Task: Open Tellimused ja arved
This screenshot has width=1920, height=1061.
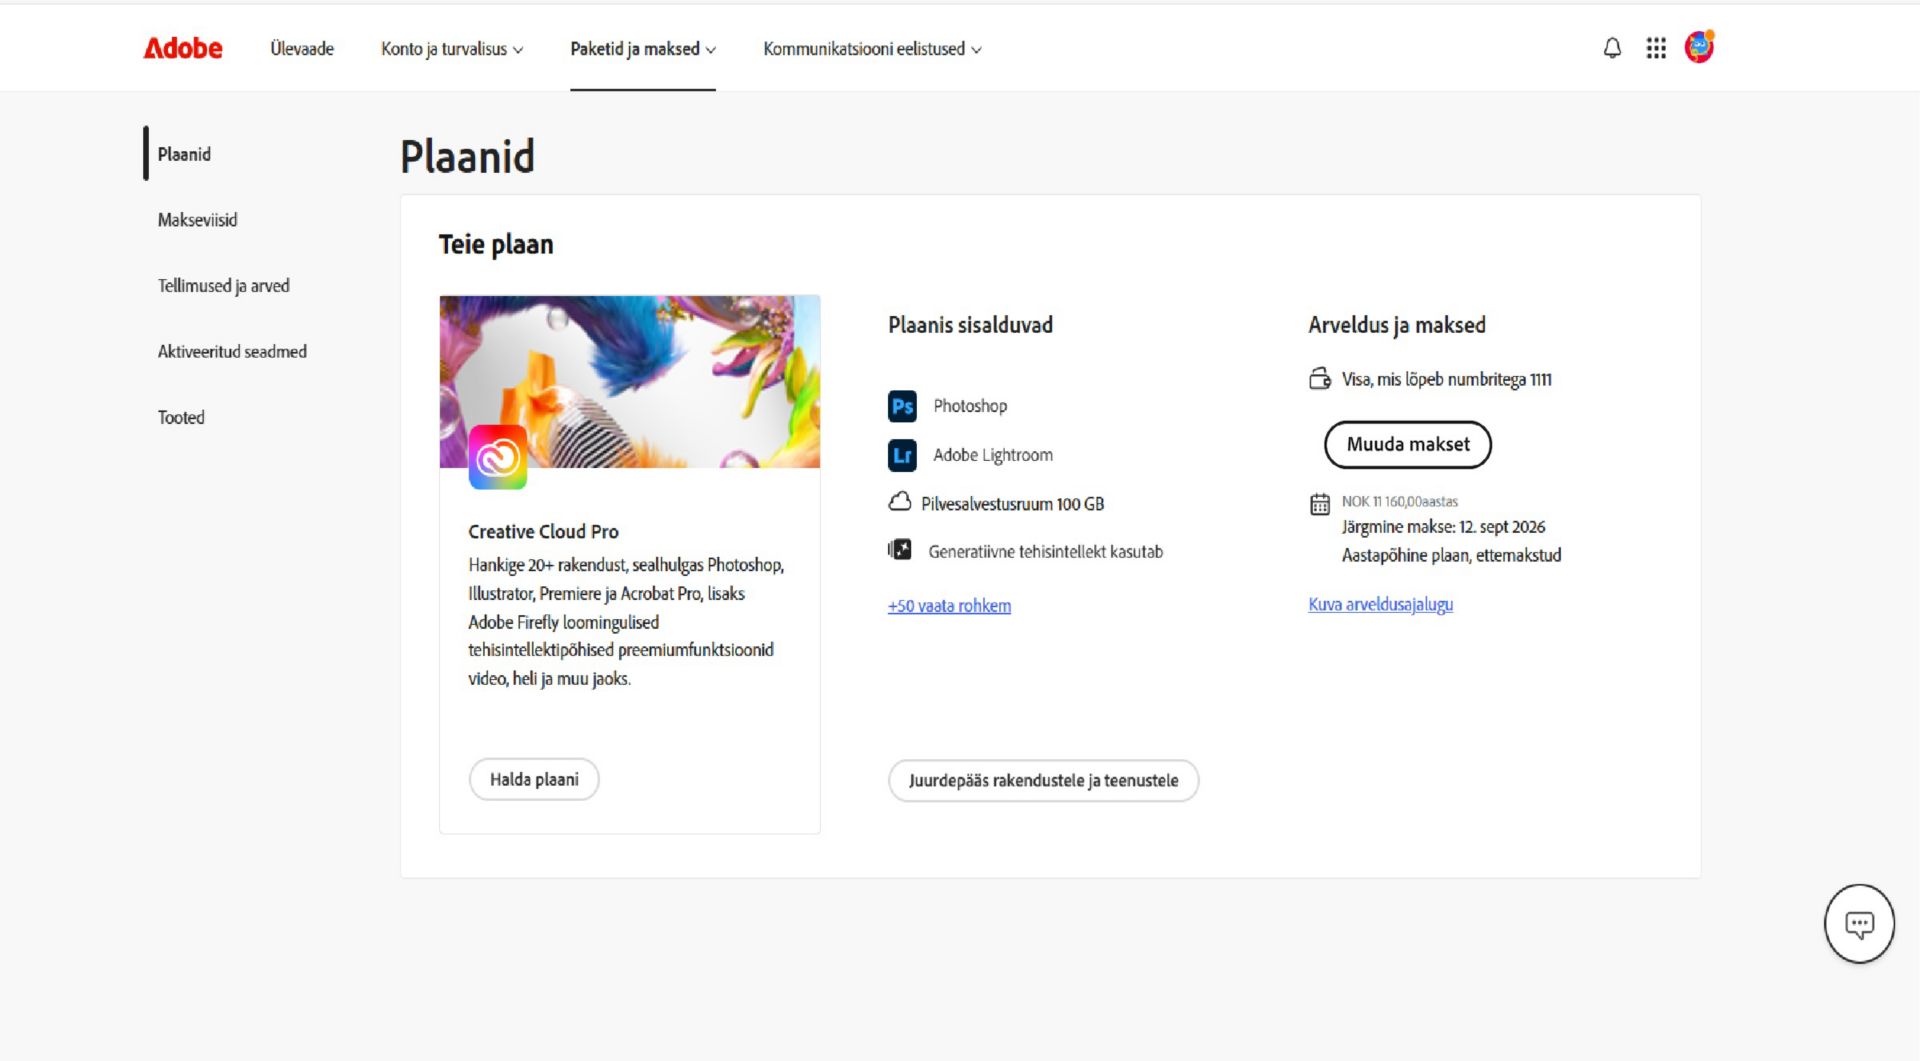Action: coord(223,285)
